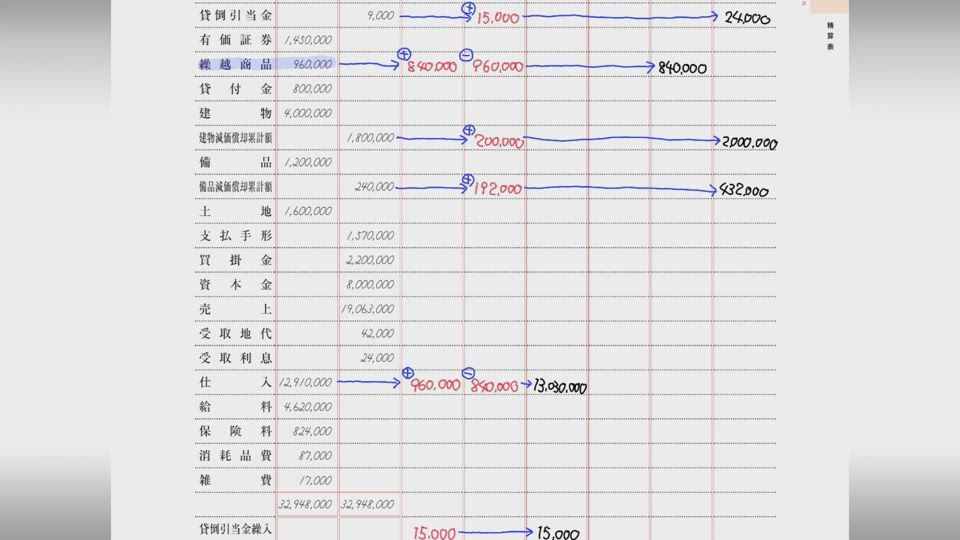This screenshot has width=960, height=540.
Task: Click the 貸倒引当金繰入 label at the bottom
Action: tap(235, 527)
